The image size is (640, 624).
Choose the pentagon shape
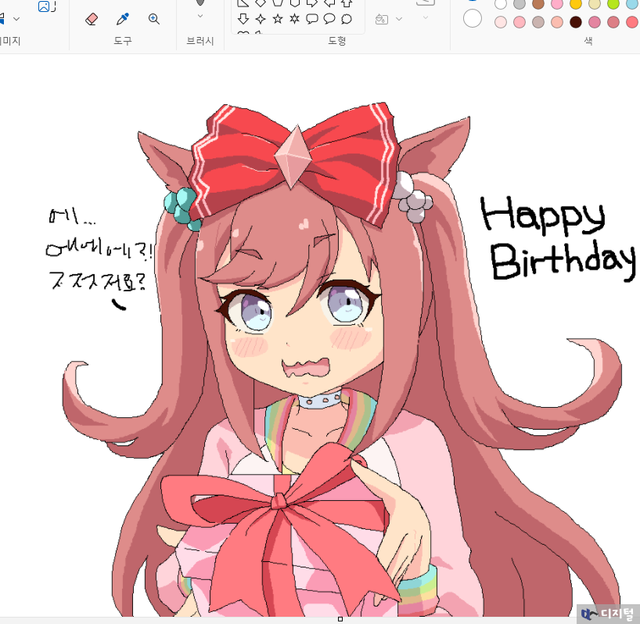(x=278, y=3)
